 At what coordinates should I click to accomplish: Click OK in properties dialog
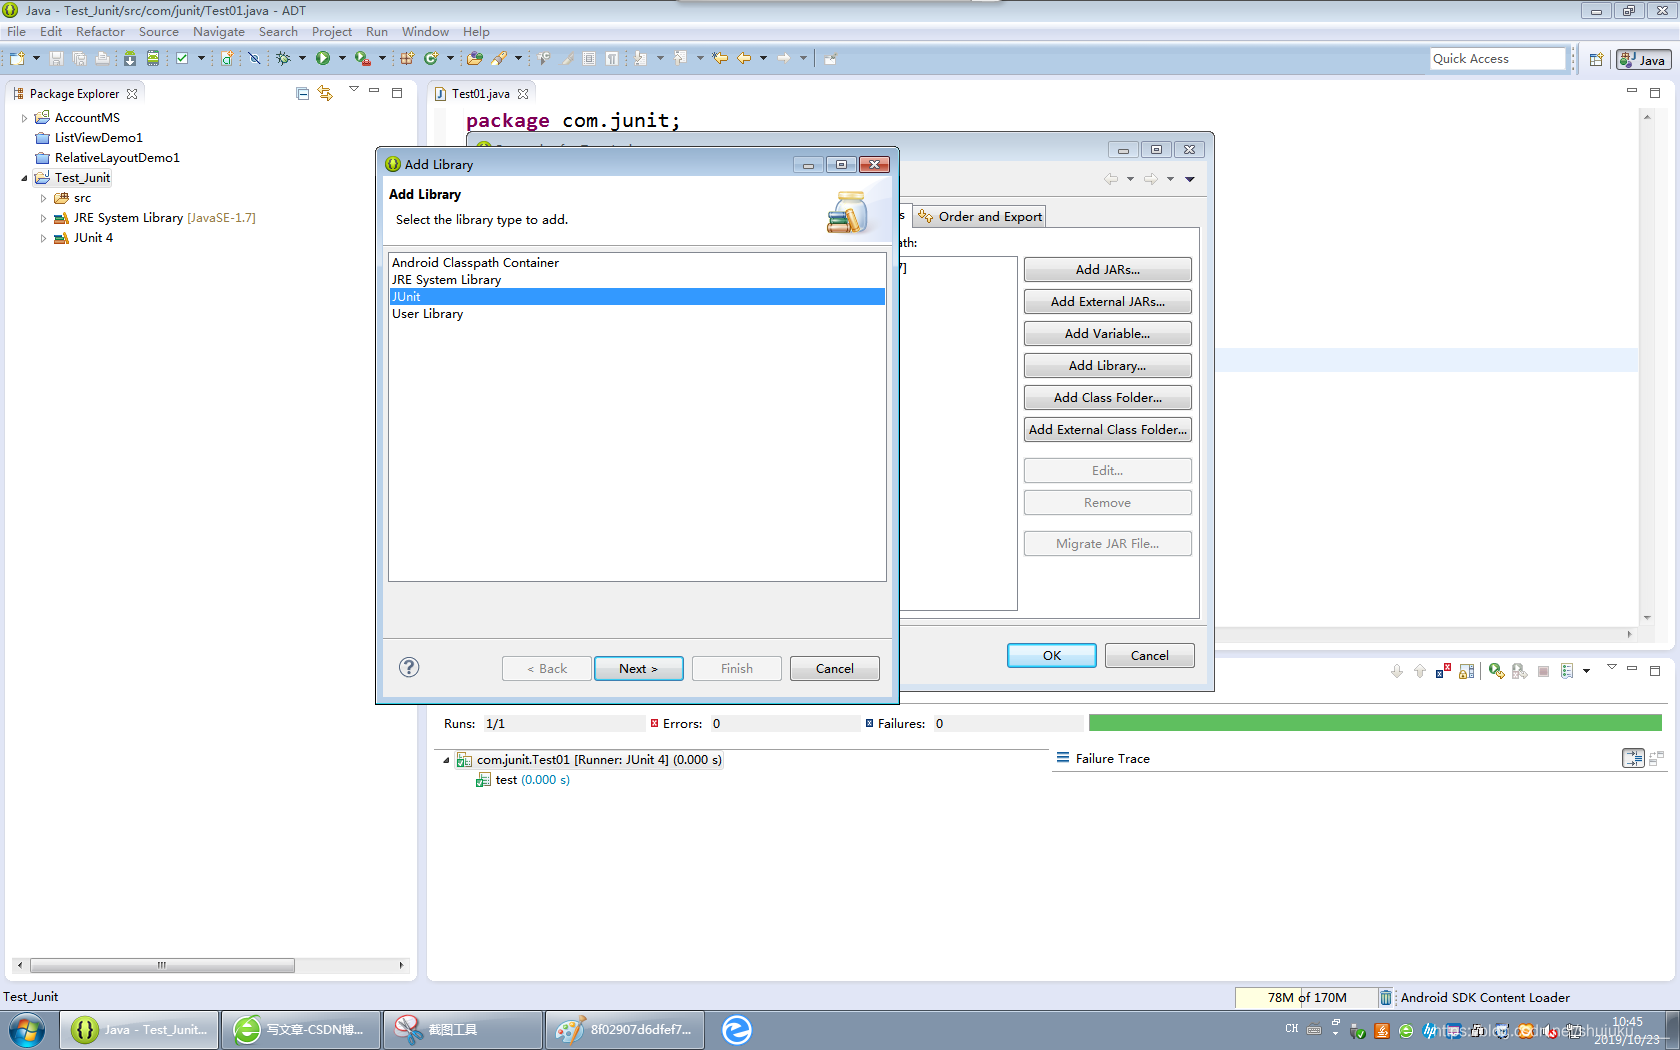coord(1051,655)
